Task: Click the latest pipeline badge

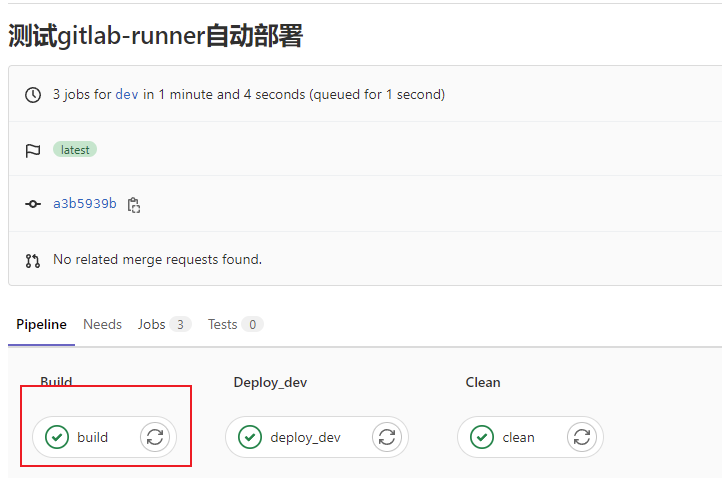Action: pos(75,150)
